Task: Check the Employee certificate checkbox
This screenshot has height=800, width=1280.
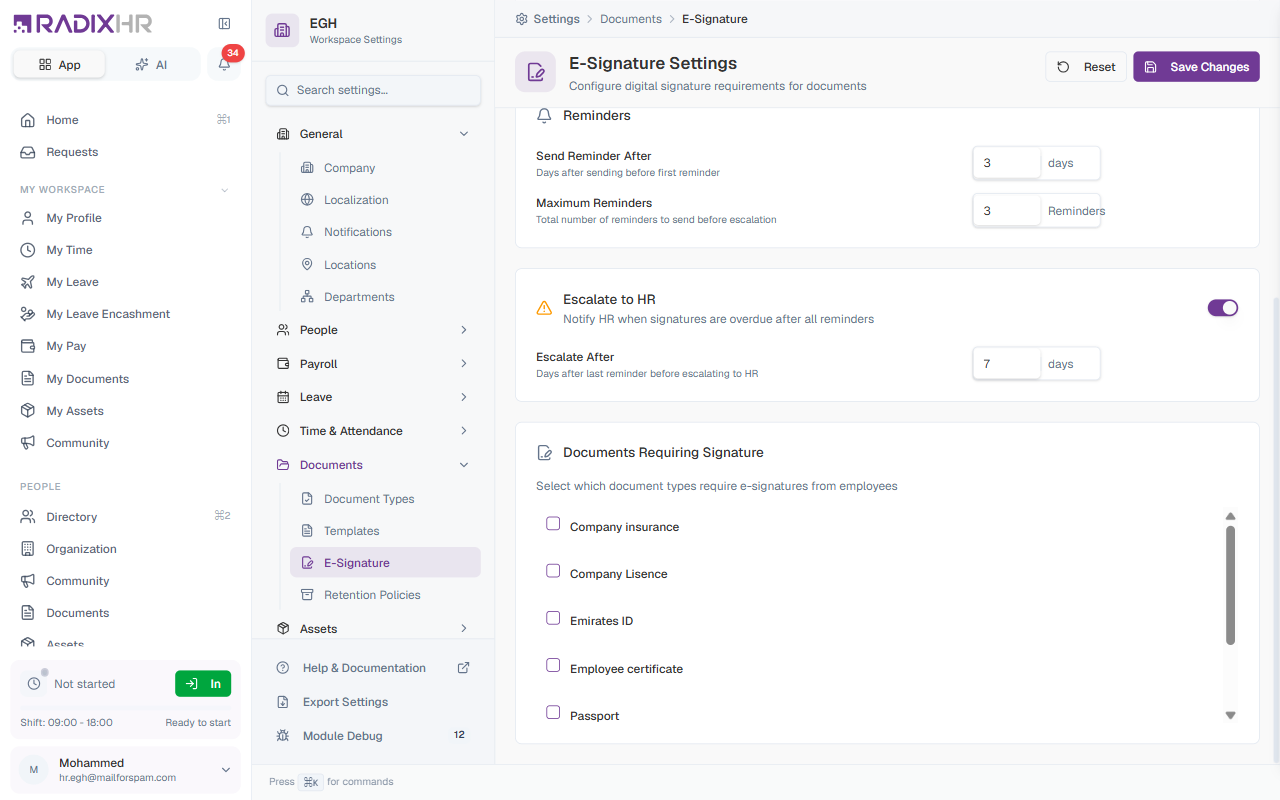Action: click(x=553, y=665)
